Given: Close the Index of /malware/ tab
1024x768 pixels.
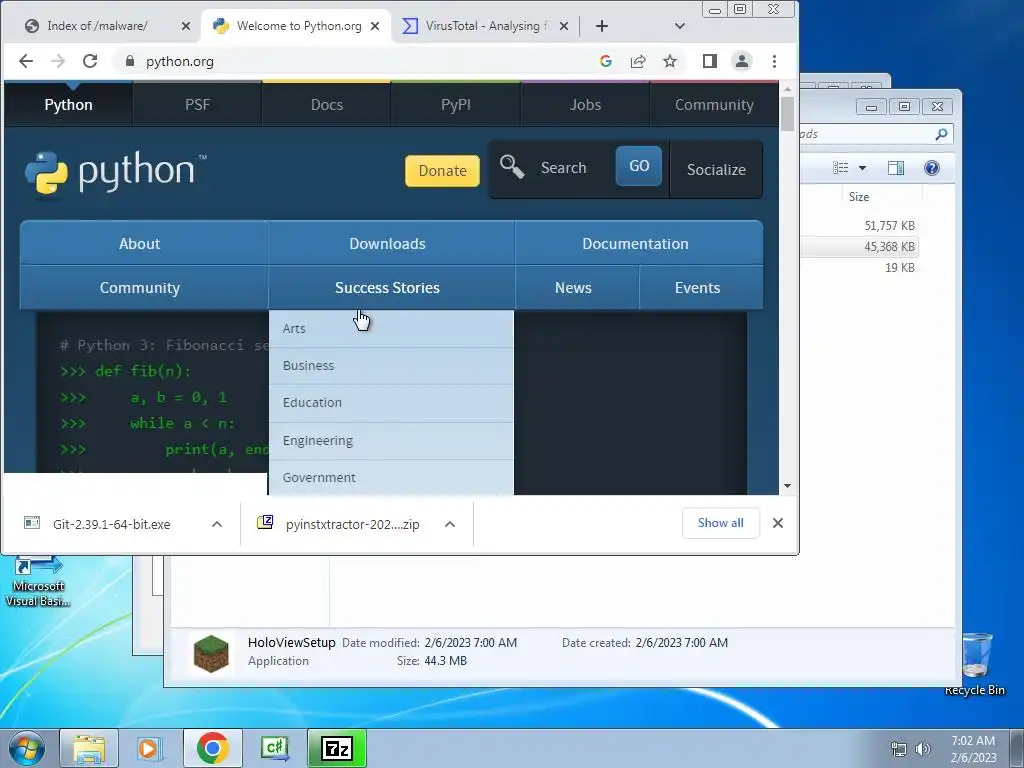Looking at the screenshot, I should [185, 26].
